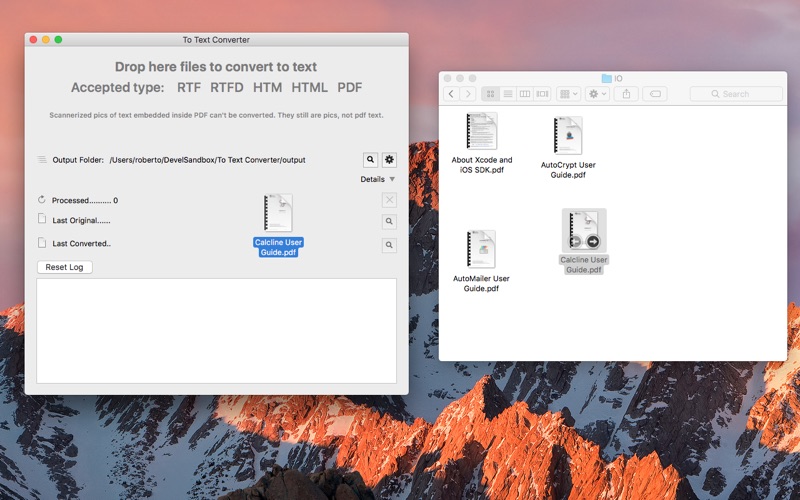Click the Processed refresh arrow icon
The image size is (800, 500).
click(42, 199)
